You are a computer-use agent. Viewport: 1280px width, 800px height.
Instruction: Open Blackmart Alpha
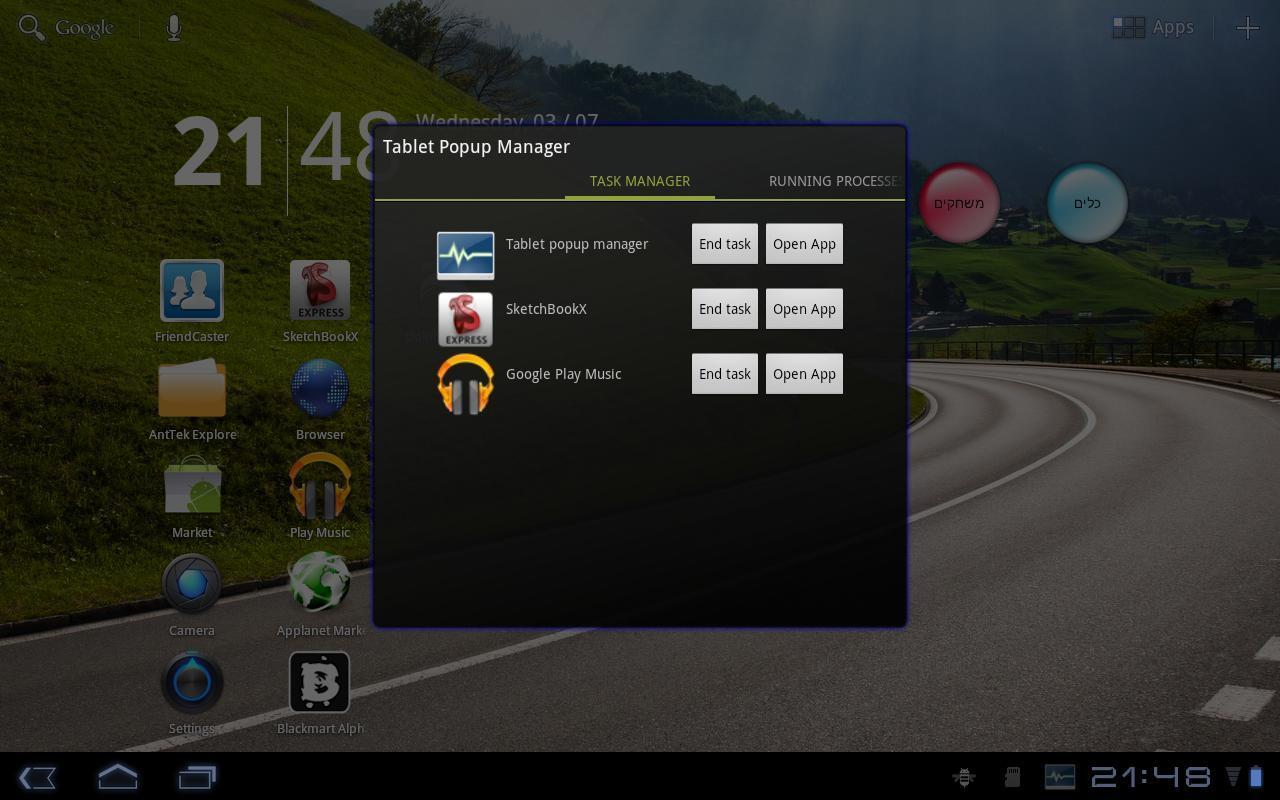[320, 683]
